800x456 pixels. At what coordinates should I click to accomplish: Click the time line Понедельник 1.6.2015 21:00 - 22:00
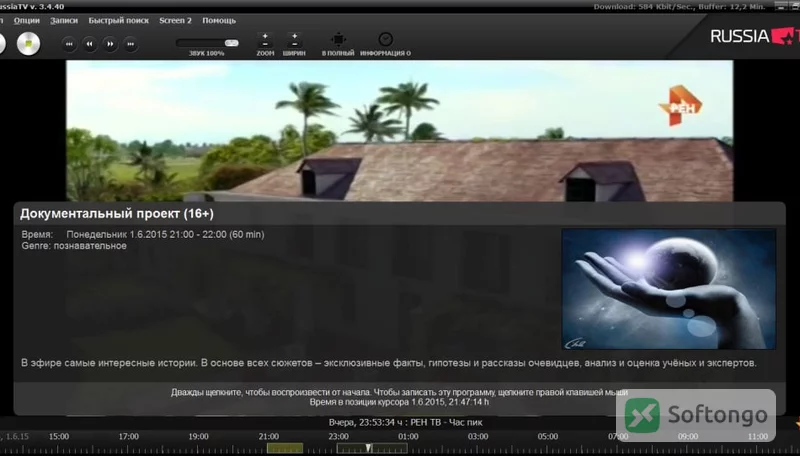click(165, 235)
